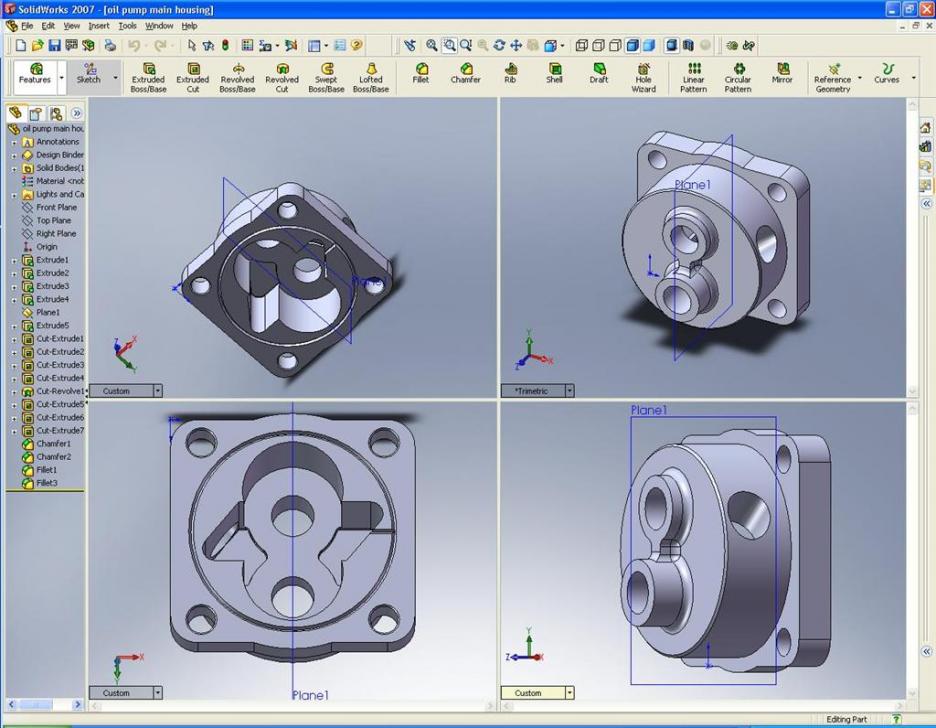Image resolution: width=936 pixels, height=728 pixels.
Task: Launch the Hole Wizard
Action: tap(644, 78)
